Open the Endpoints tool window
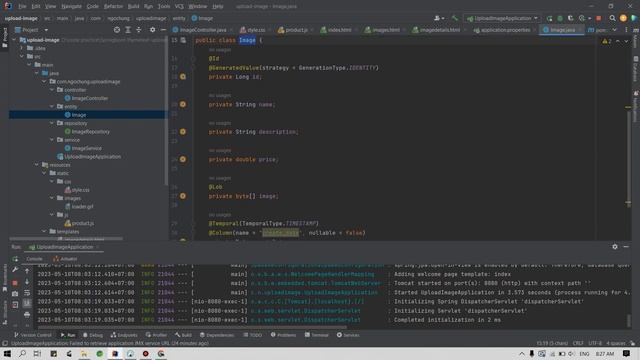640x360 pixels. point(124,335)
